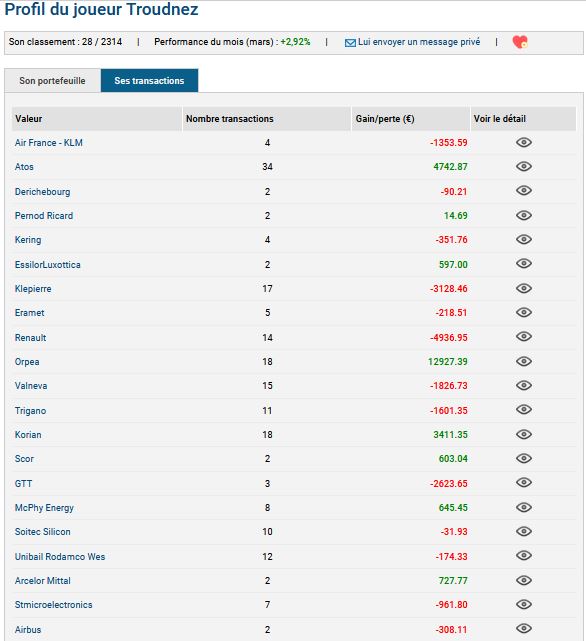Open the Korian detail eye icon

[x=523, y=434]
